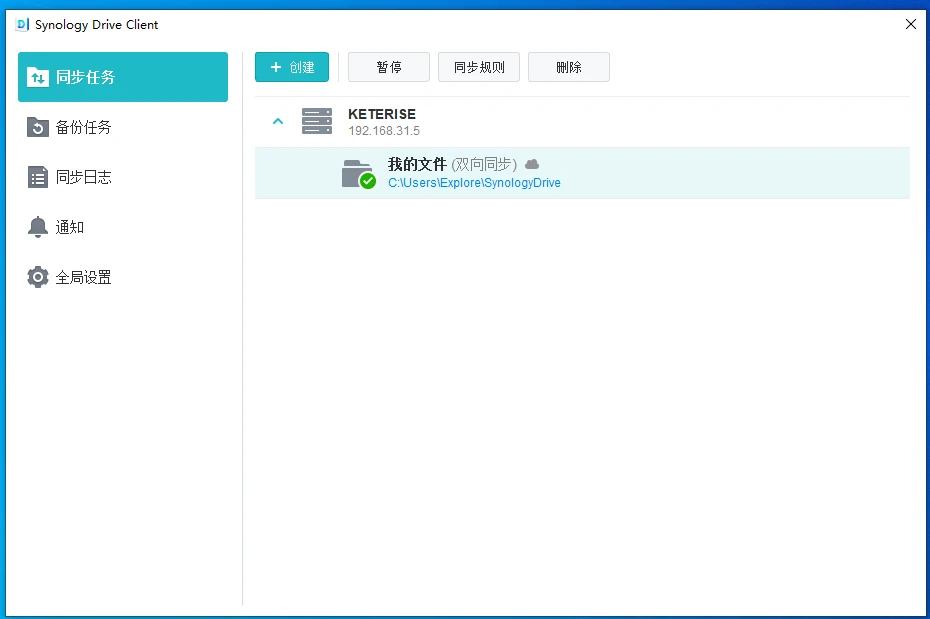The height and width of the screenshot is (619, 930).
Task: Click the IP address 192.168.31.5
Action: coord(384,130)
